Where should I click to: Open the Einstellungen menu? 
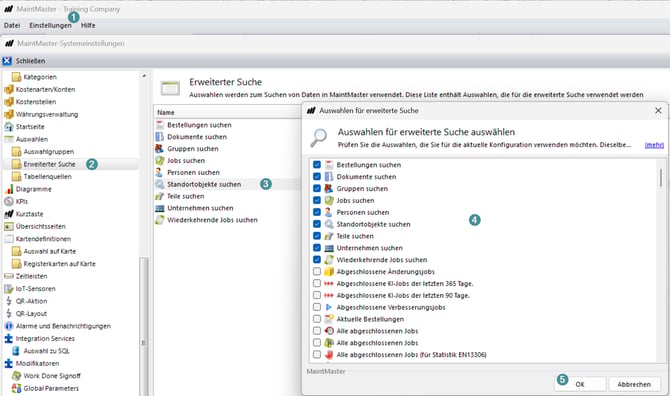tap(50, 25)
